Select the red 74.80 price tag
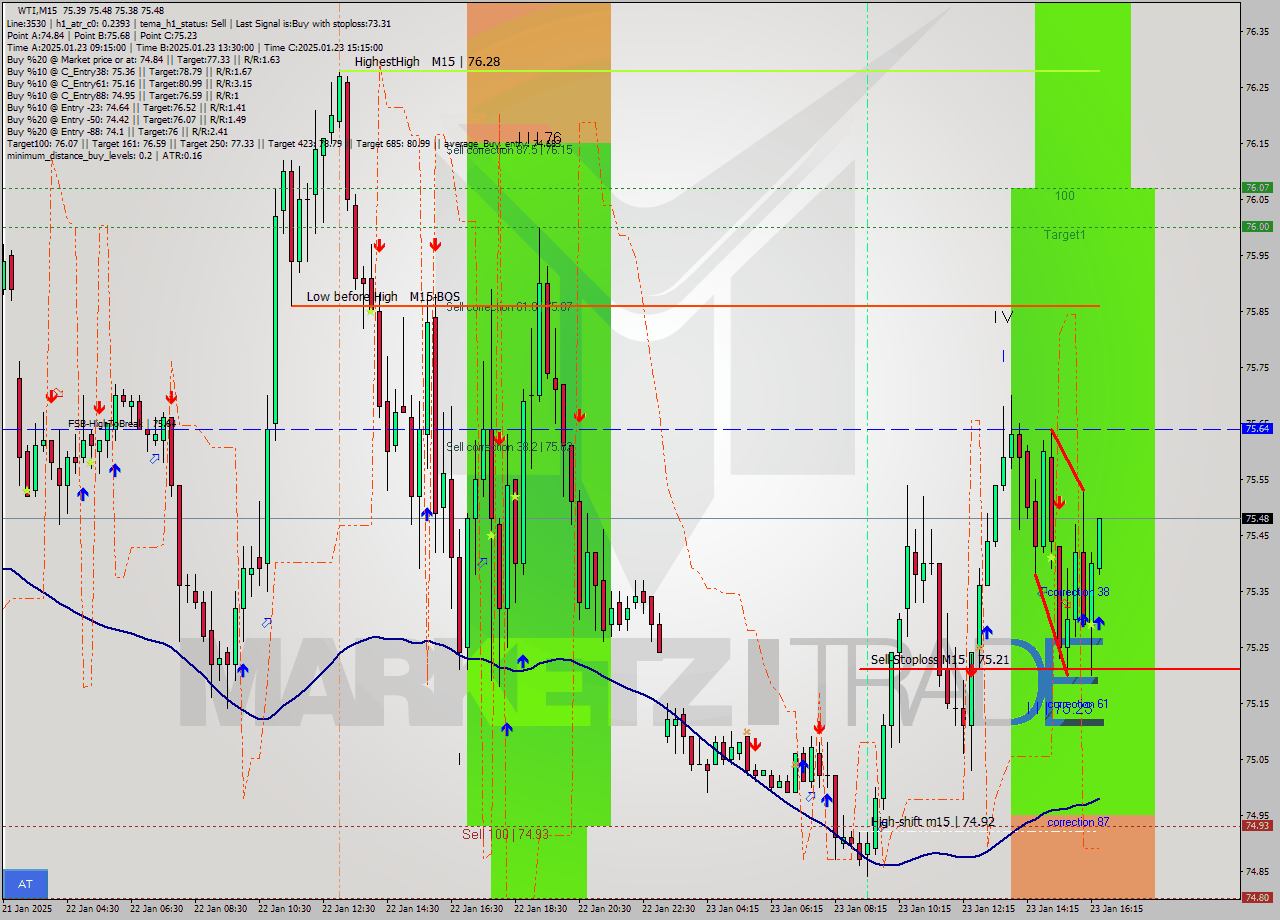This screenshot has height=920, width=1280. coord(1256,898)
